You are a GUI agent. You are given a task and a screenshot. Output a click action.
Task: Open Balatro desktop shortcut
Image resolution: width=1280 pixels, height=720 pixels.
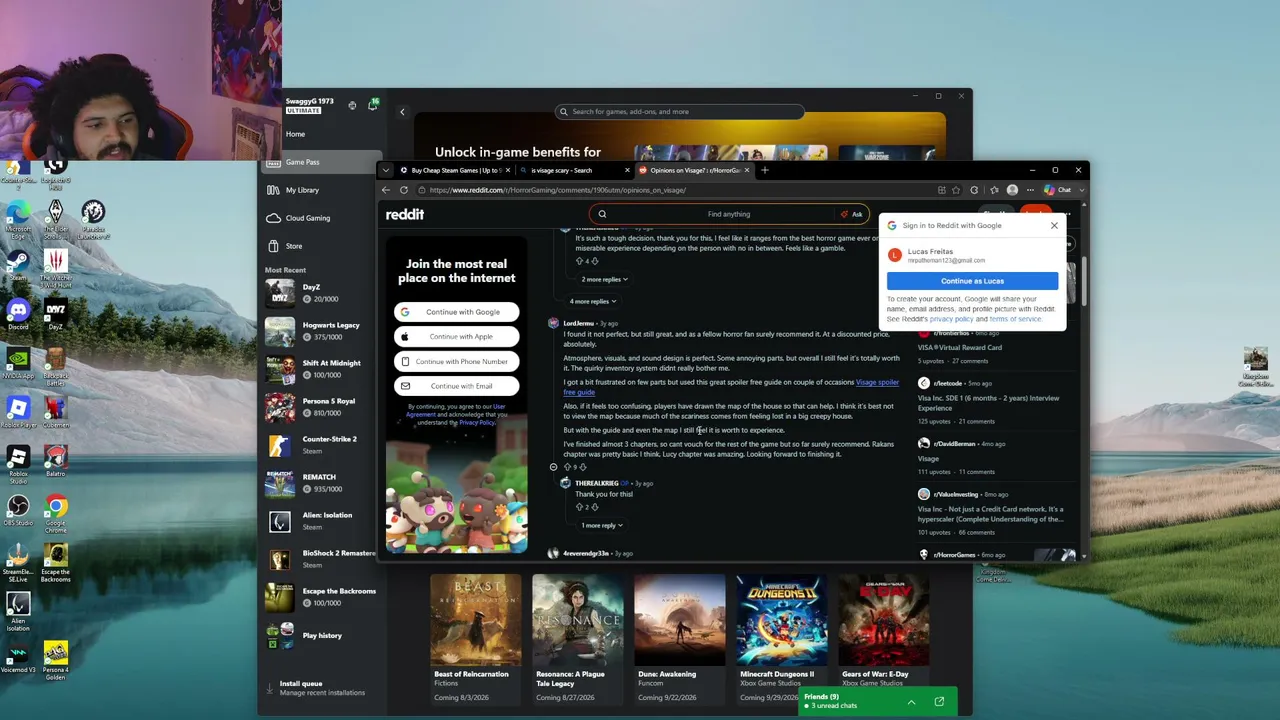[55, 461]
